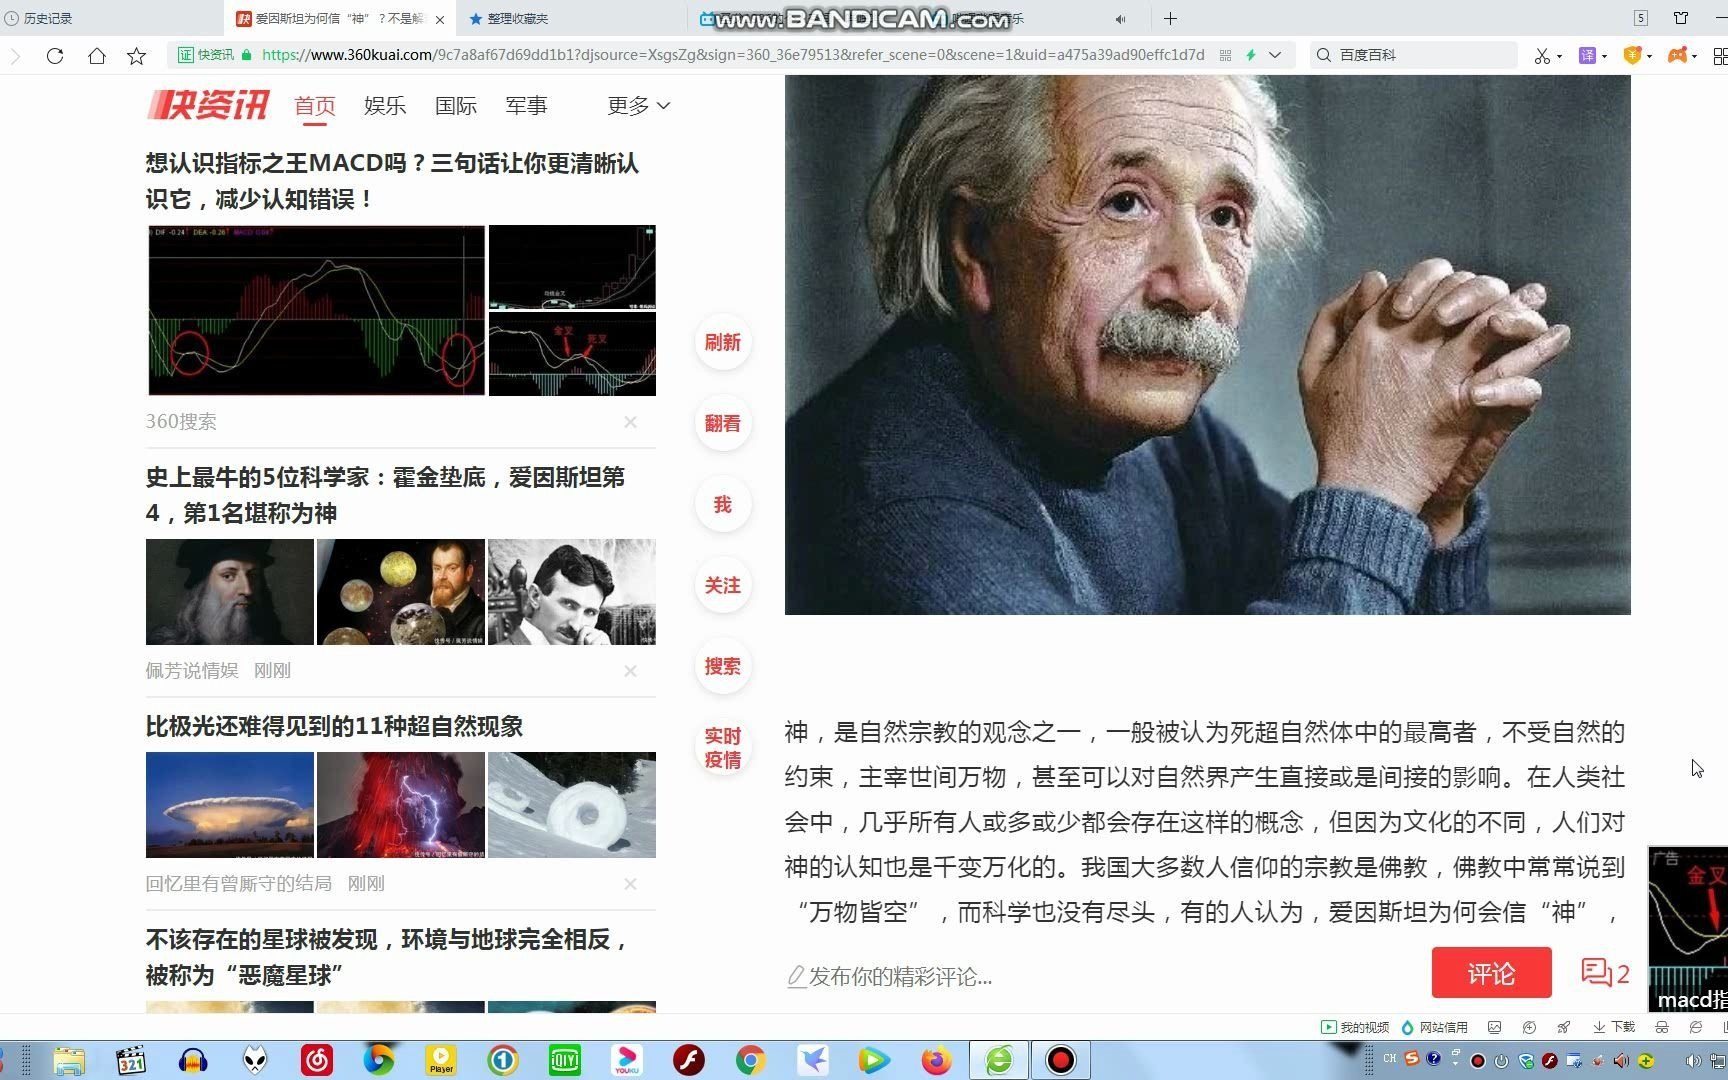Launch Flash Player taskbar icon
1728x1080 pixels.
point(689,1060)
